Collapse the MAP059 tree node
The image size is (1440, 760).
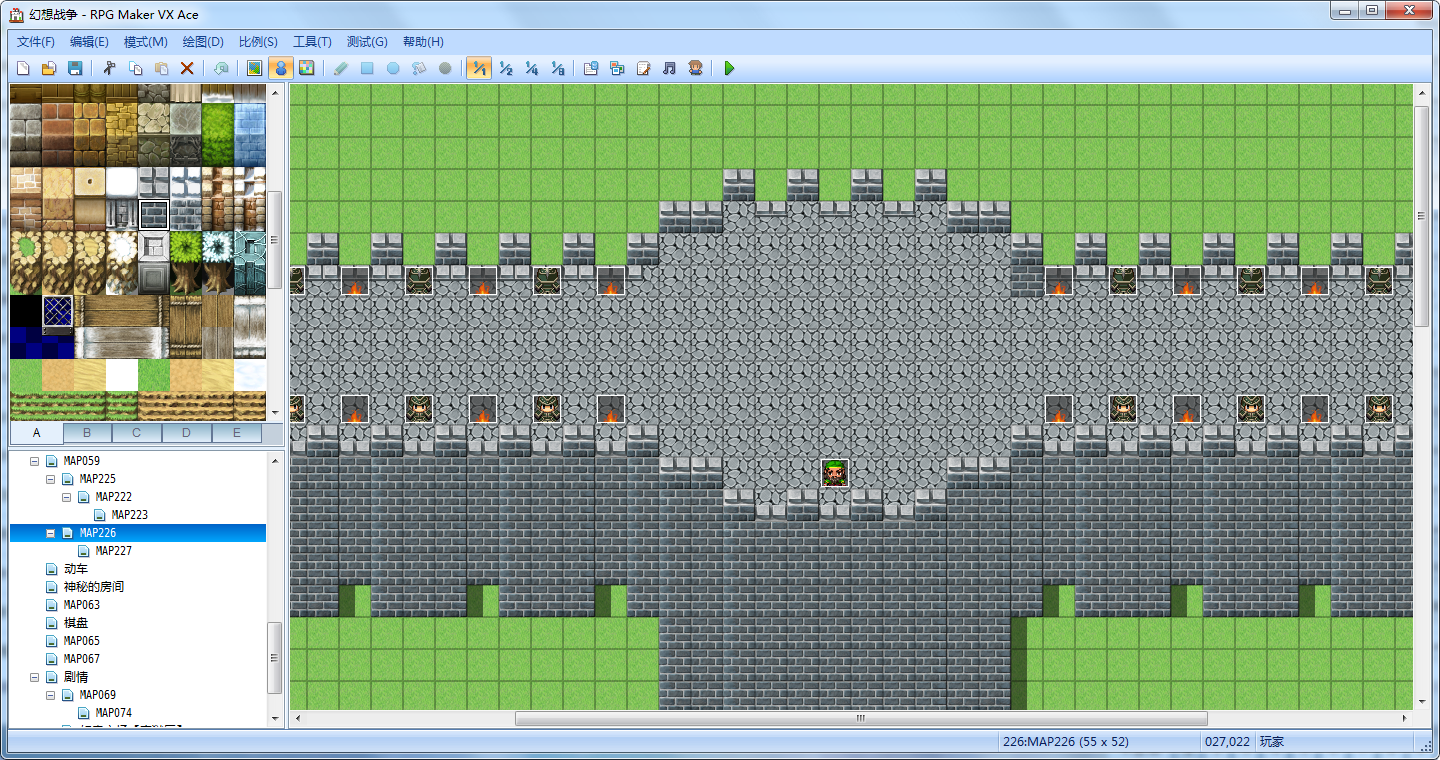coord(35,461)
